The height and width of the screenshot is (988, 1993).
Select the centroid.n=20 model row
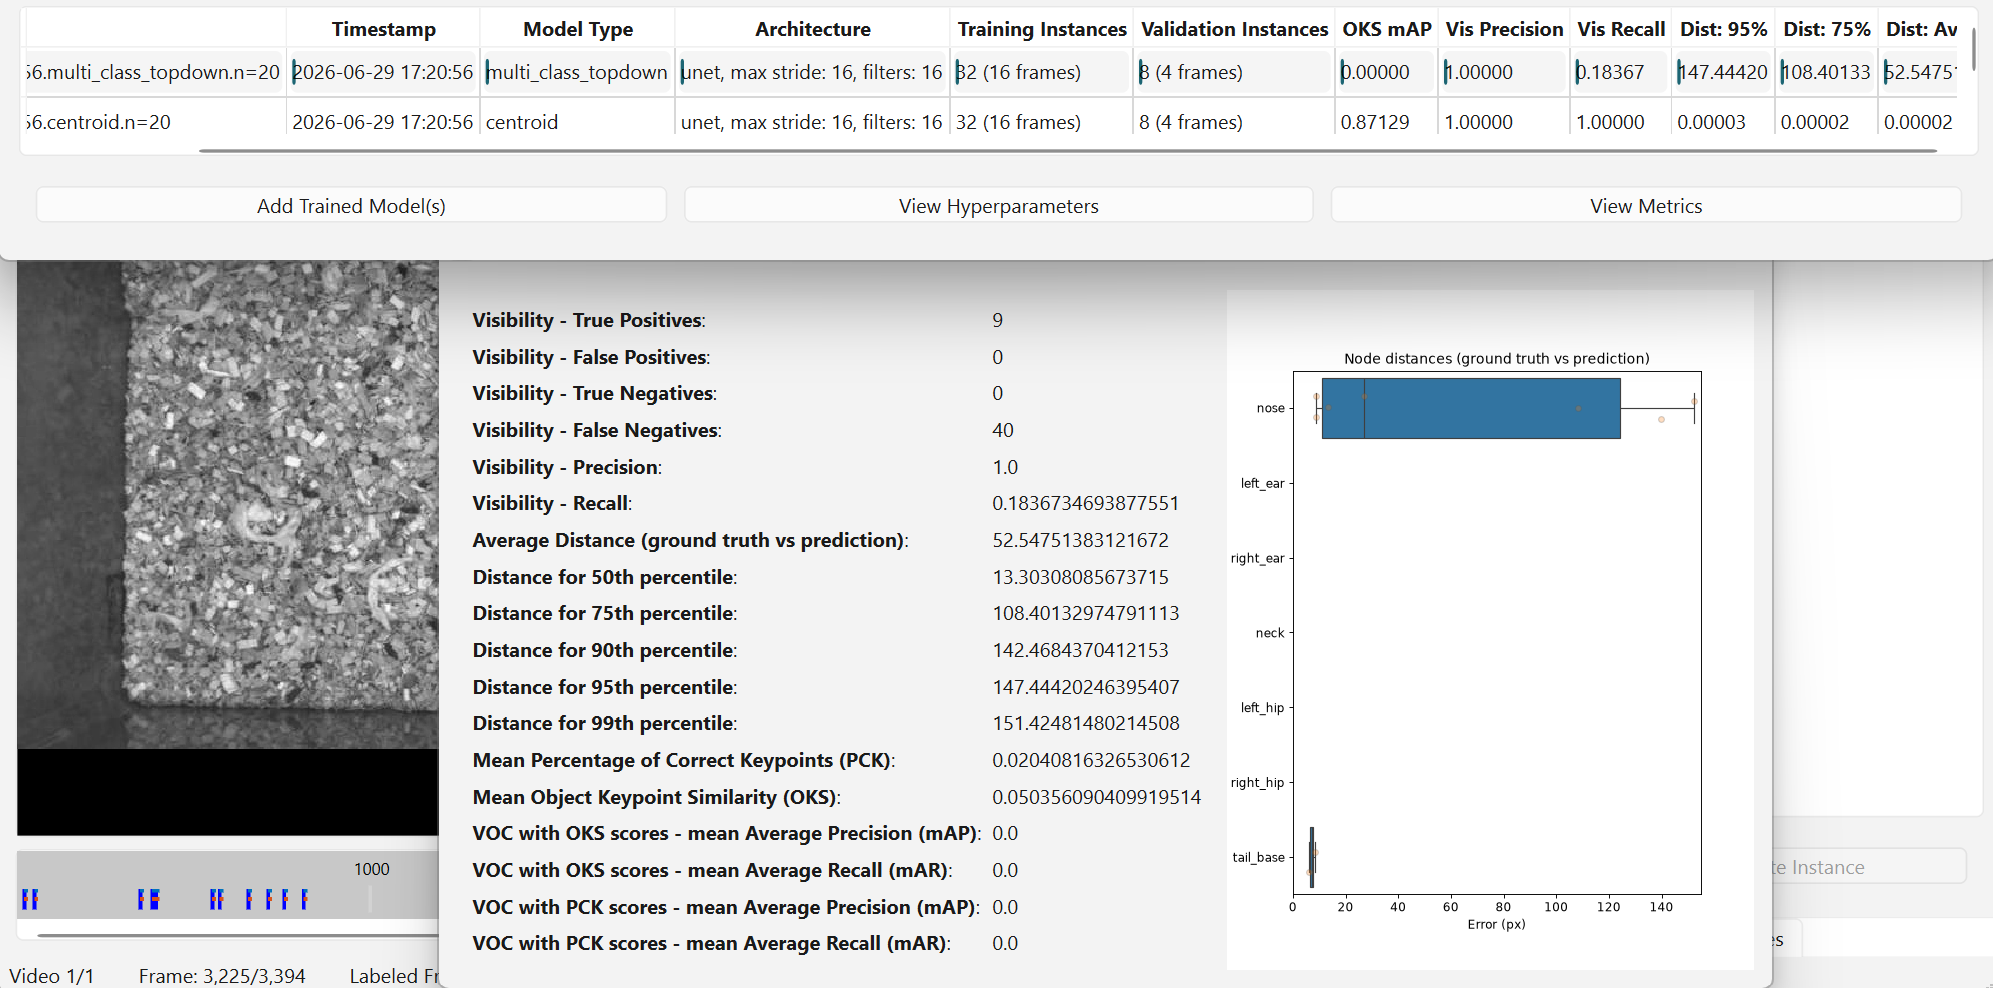coord(990,122)
